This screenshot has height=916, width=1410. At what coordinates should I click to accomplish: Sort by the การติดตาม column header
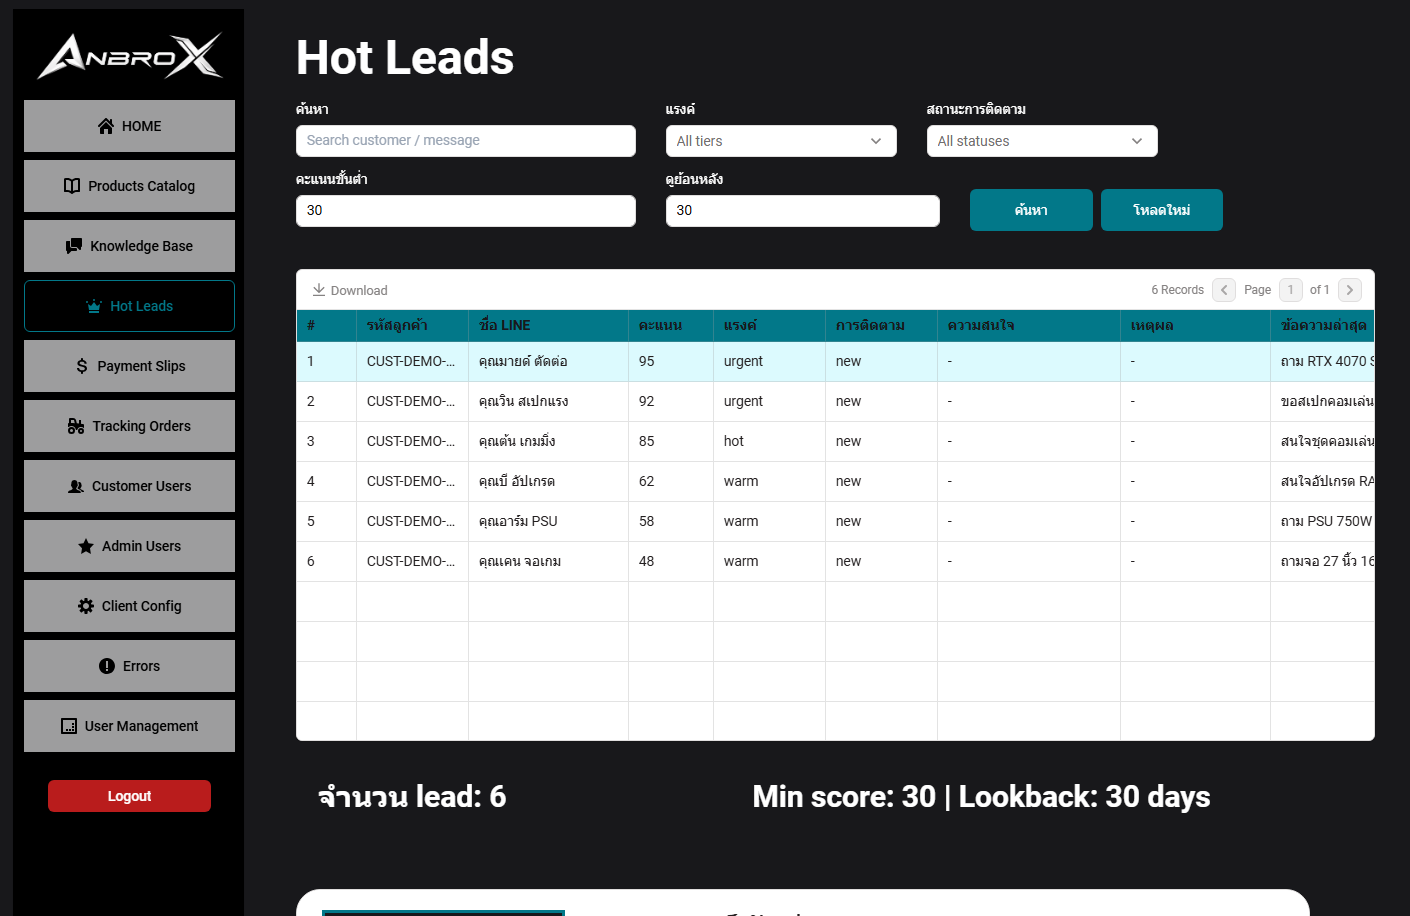[x=882, y=326]
